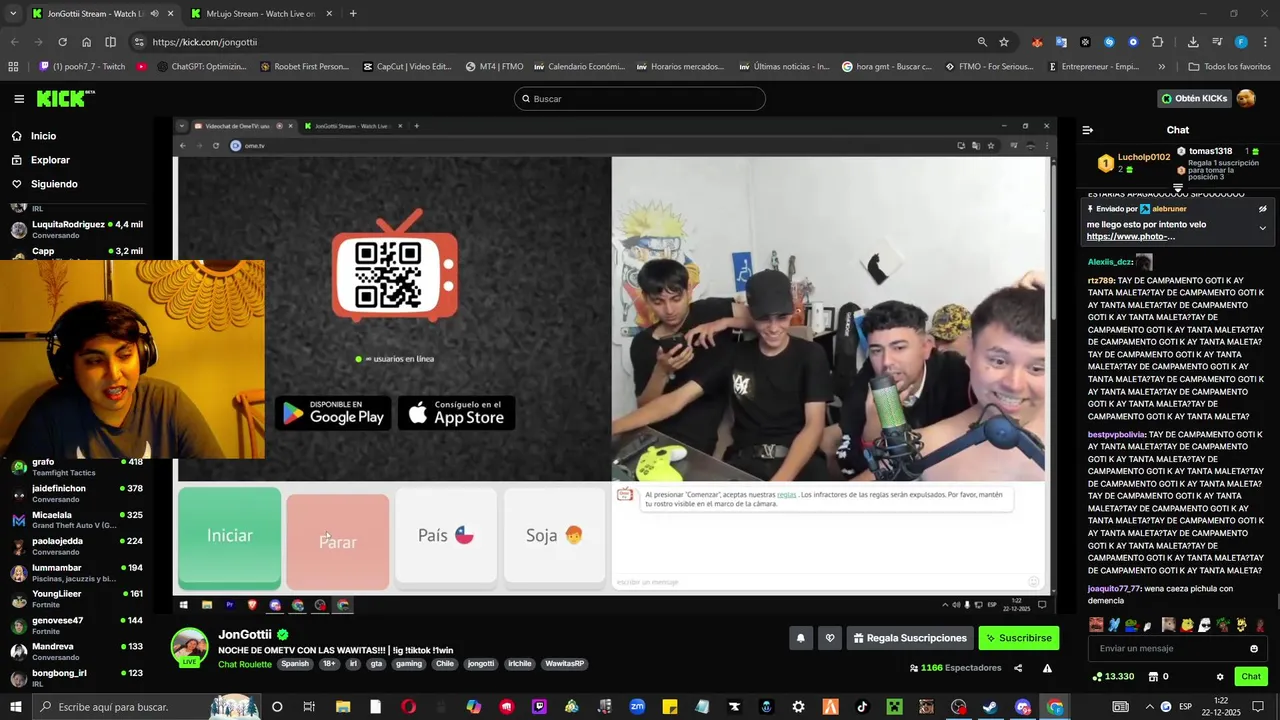Bookmark this page with star icon
This screenshot has height=720, width=1280.
click(x=1004, y=42)
